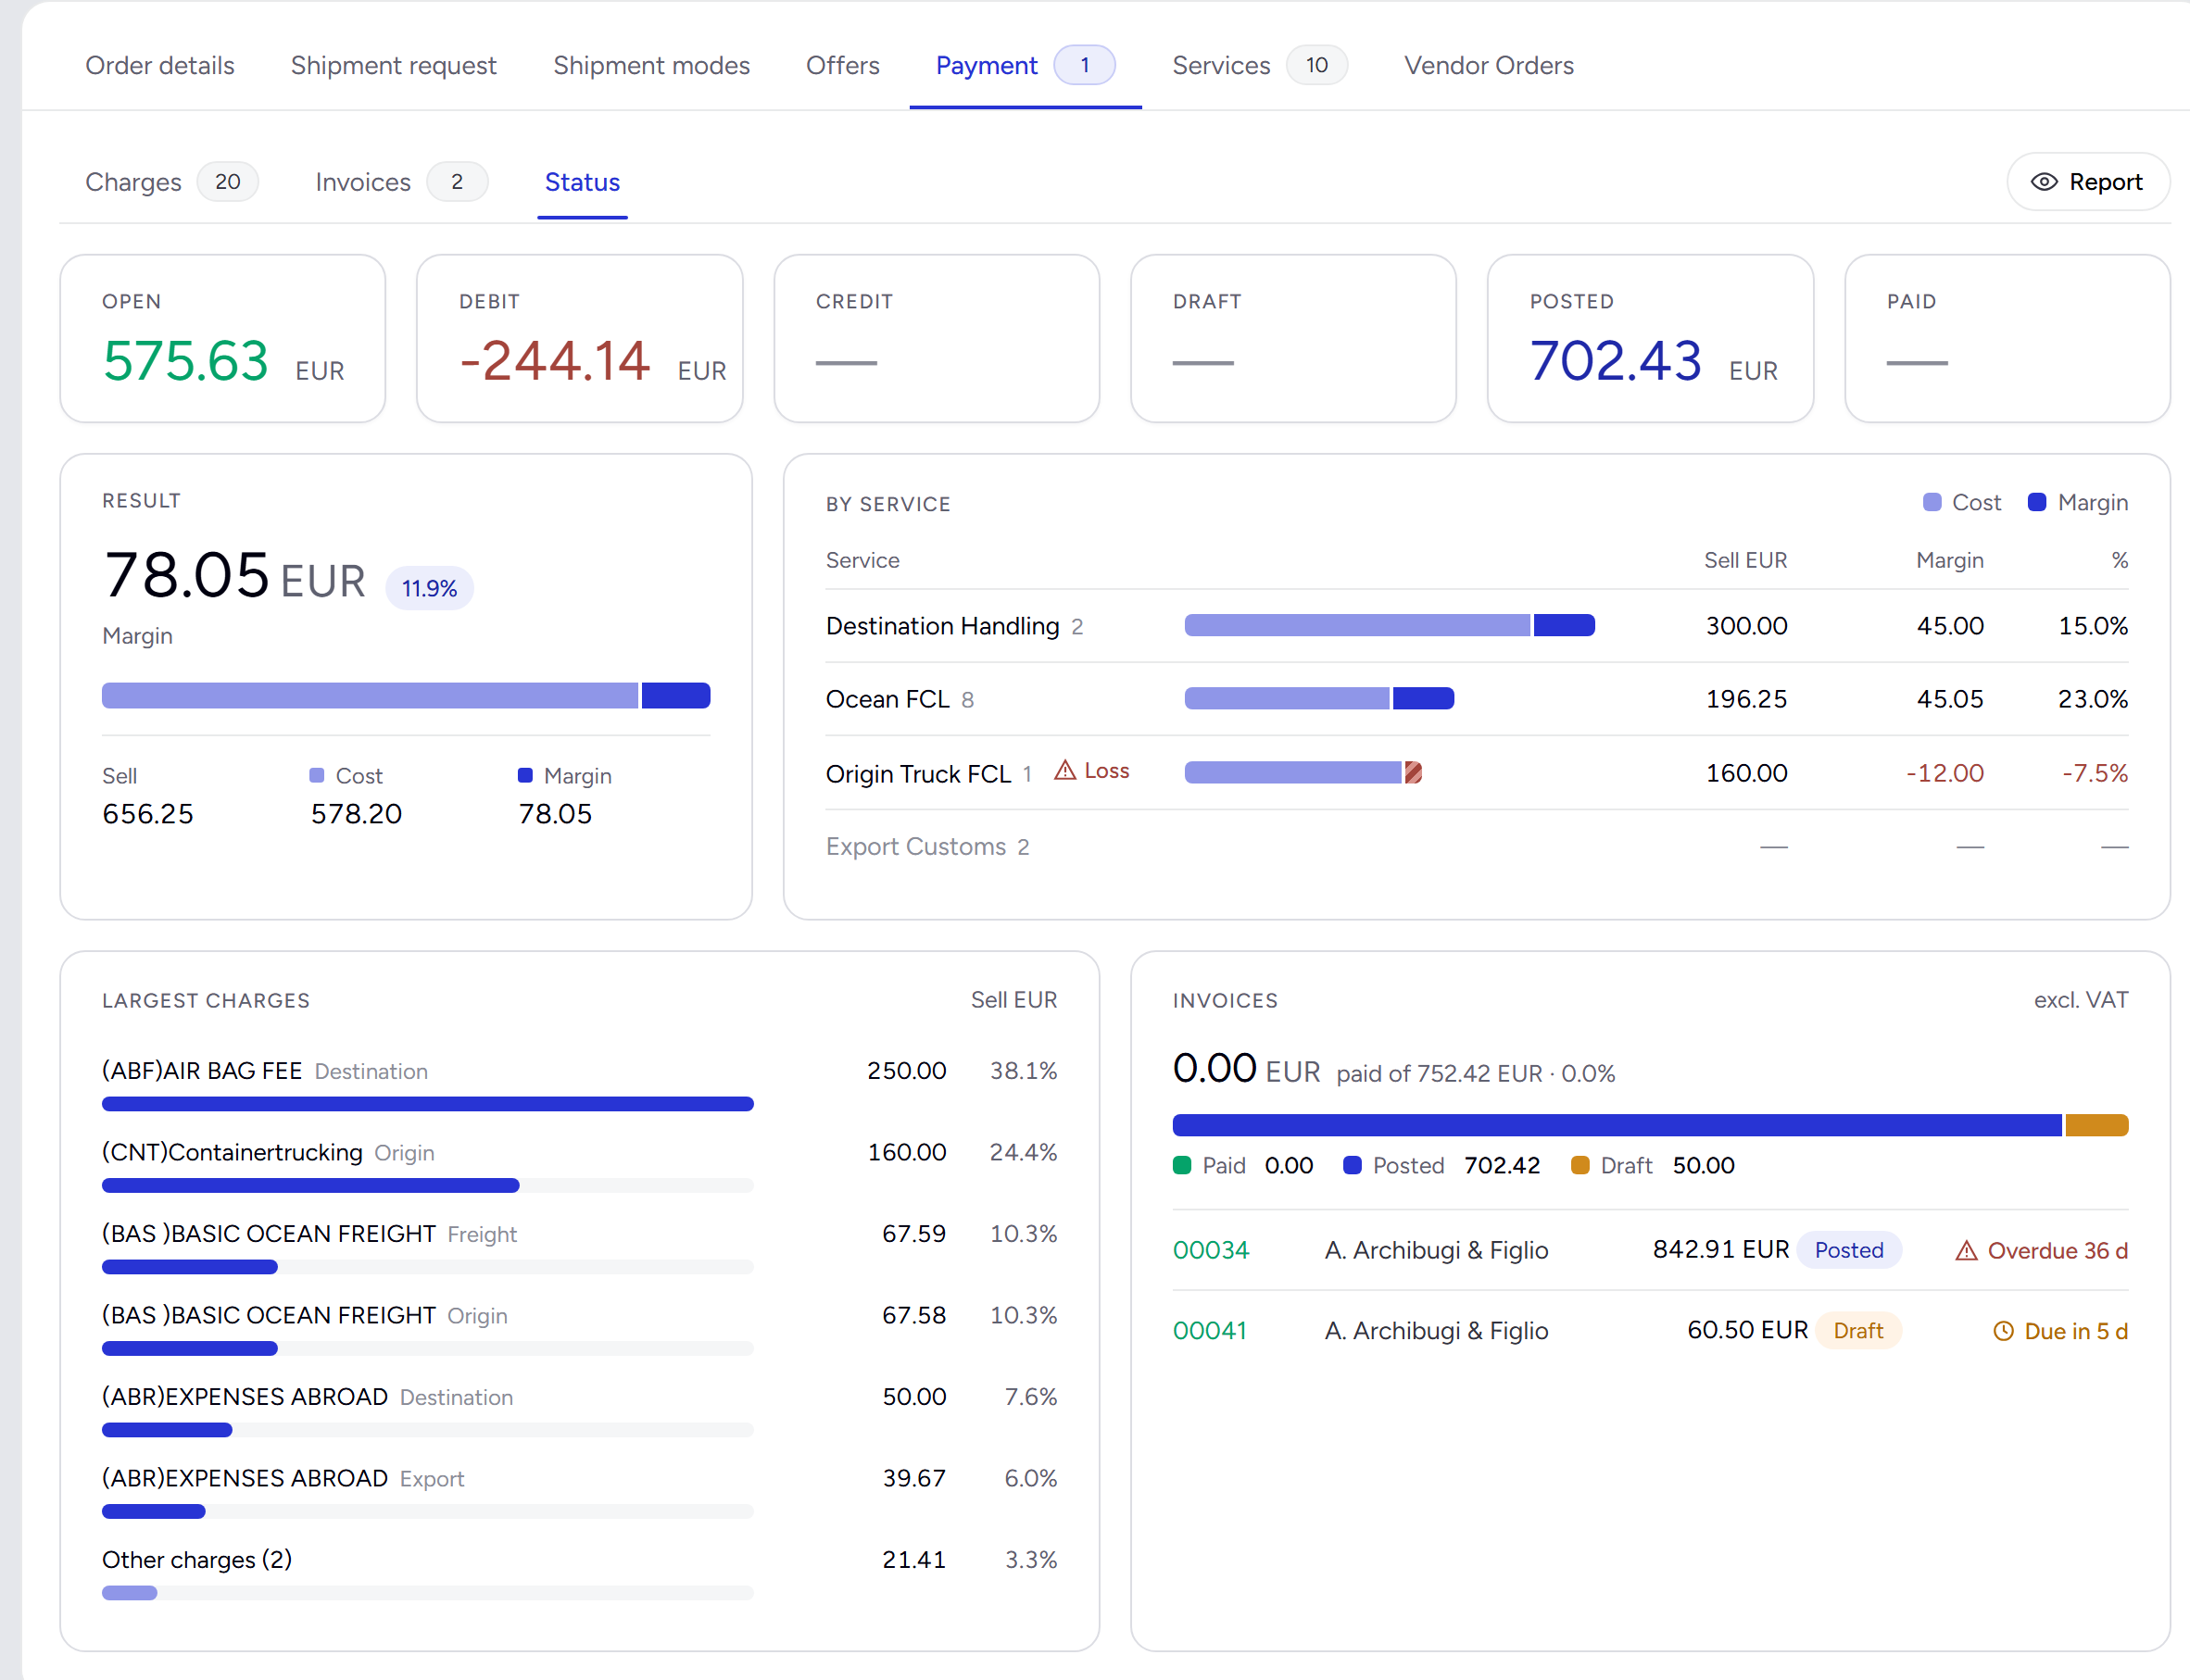Open the Invoices sub-tab
Viewport: 2190px width, 1680px height.
click(x=401, y=182)
